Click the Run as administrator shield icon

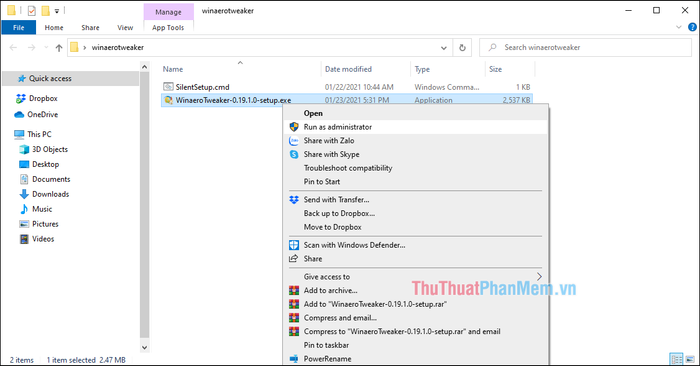tap(294, 127)
